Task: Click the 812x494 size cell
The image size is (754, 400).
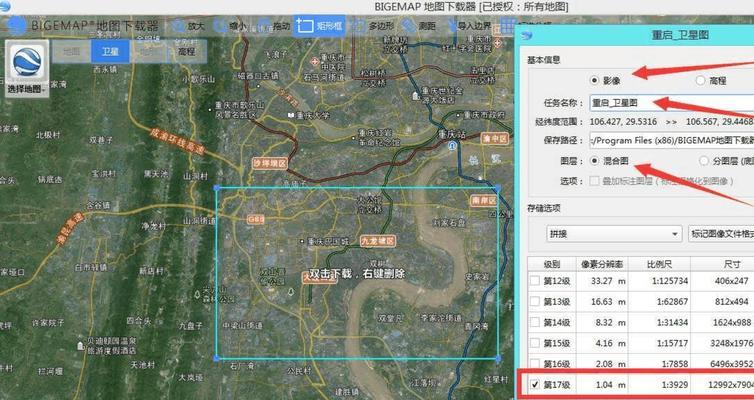Action: (722, 302)
